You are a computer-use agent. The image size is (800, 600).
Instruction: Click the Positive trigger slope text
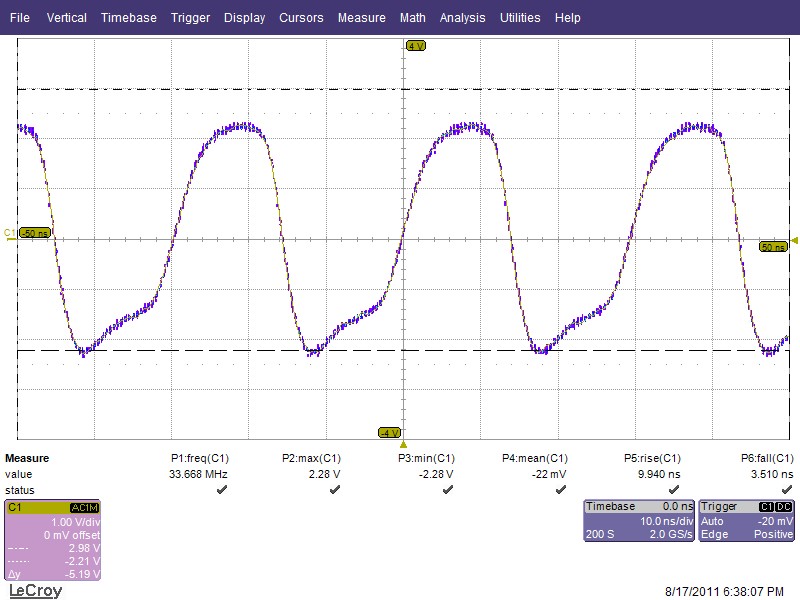773,534
